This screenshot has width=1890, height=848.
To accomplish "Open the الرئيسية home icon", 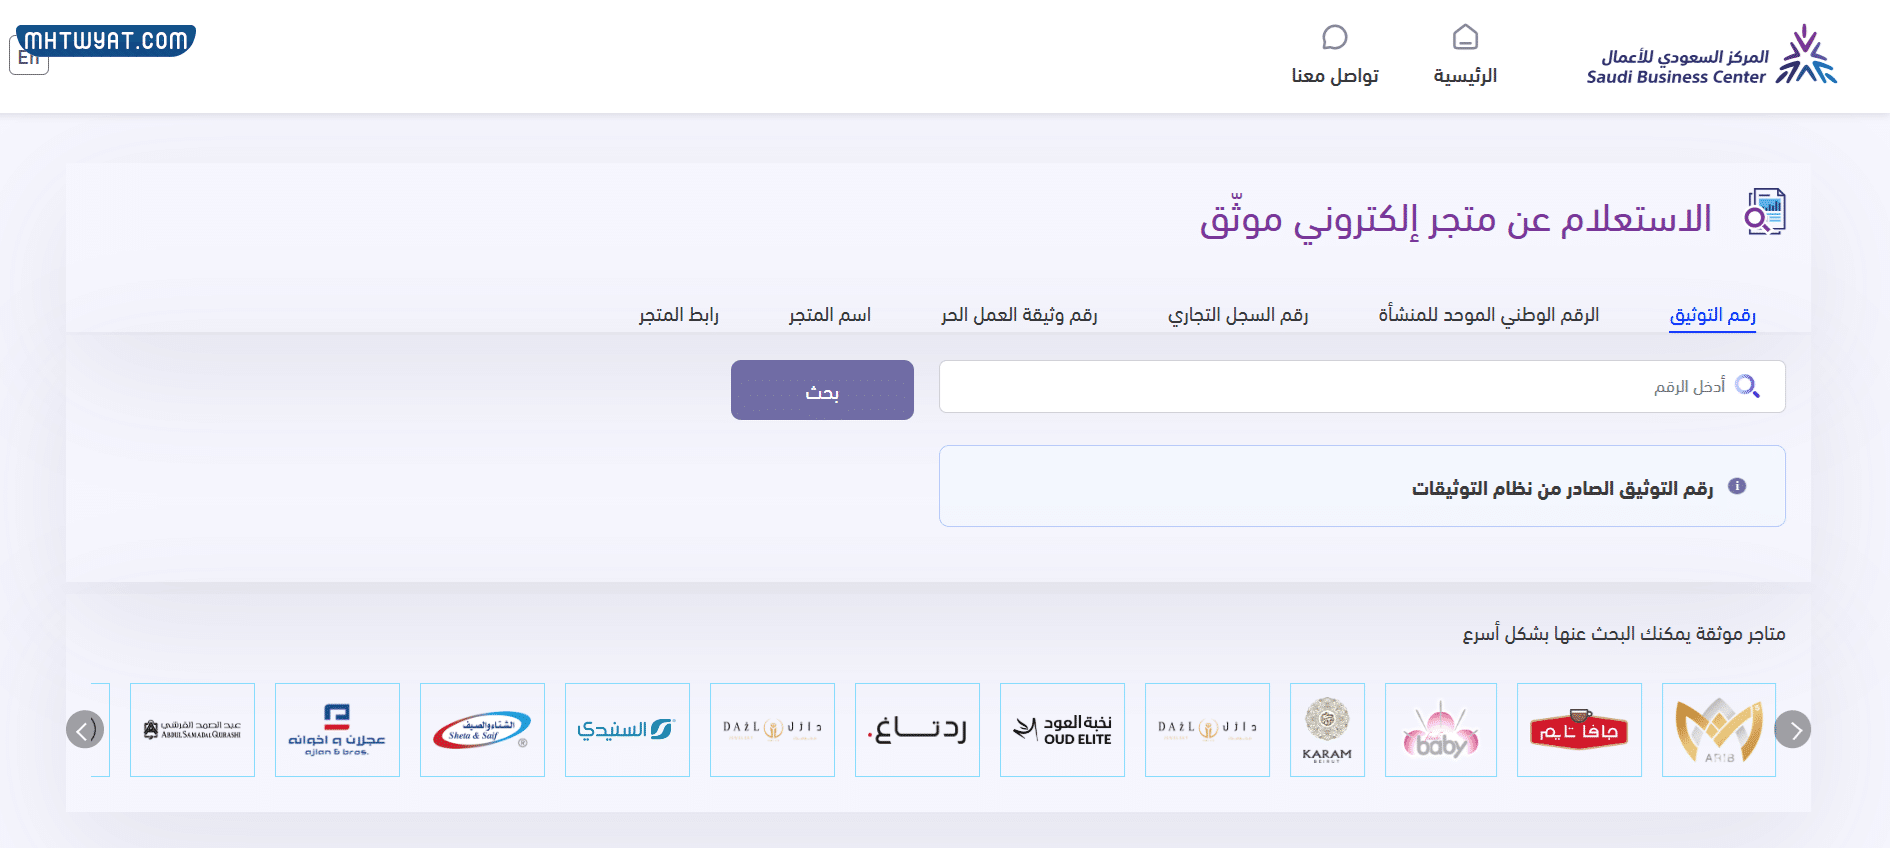I will pos(1465,38).
